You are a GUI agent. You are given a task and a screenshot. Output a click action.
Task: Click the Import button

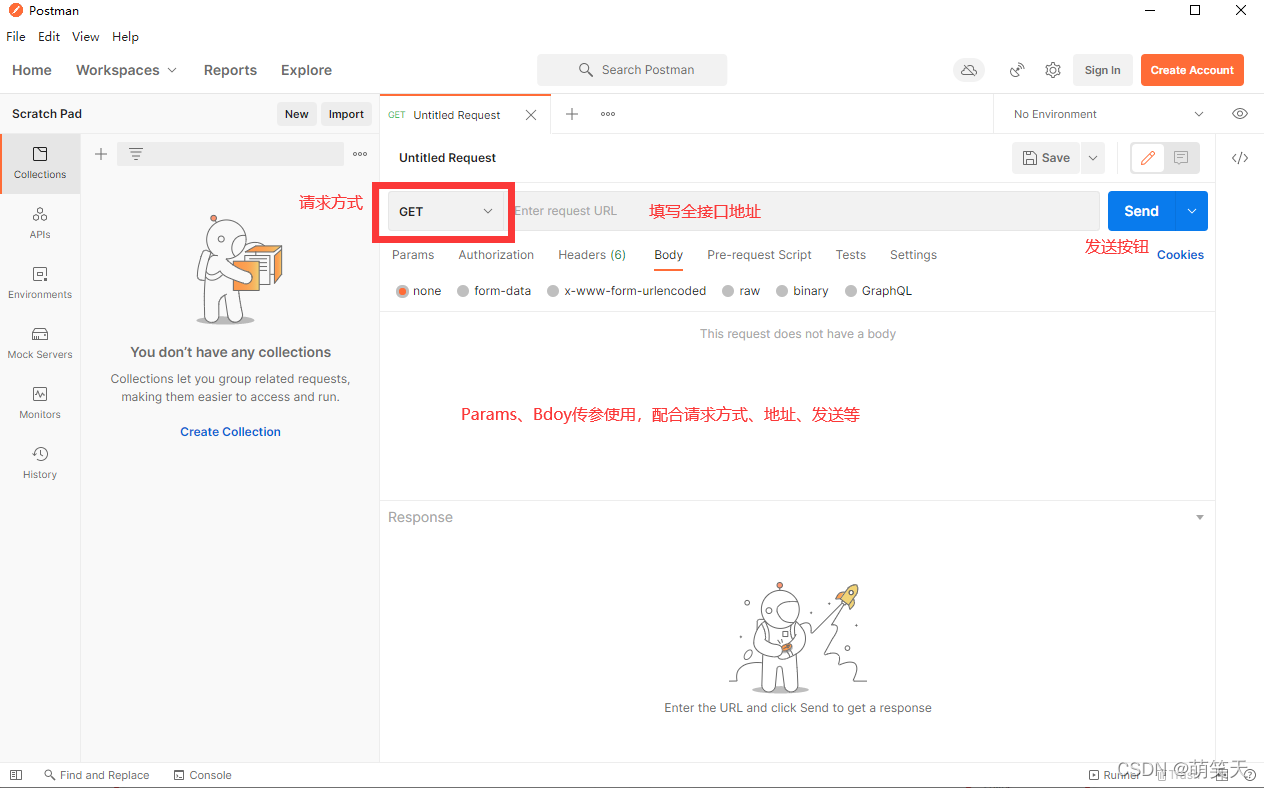coord(346,114)
